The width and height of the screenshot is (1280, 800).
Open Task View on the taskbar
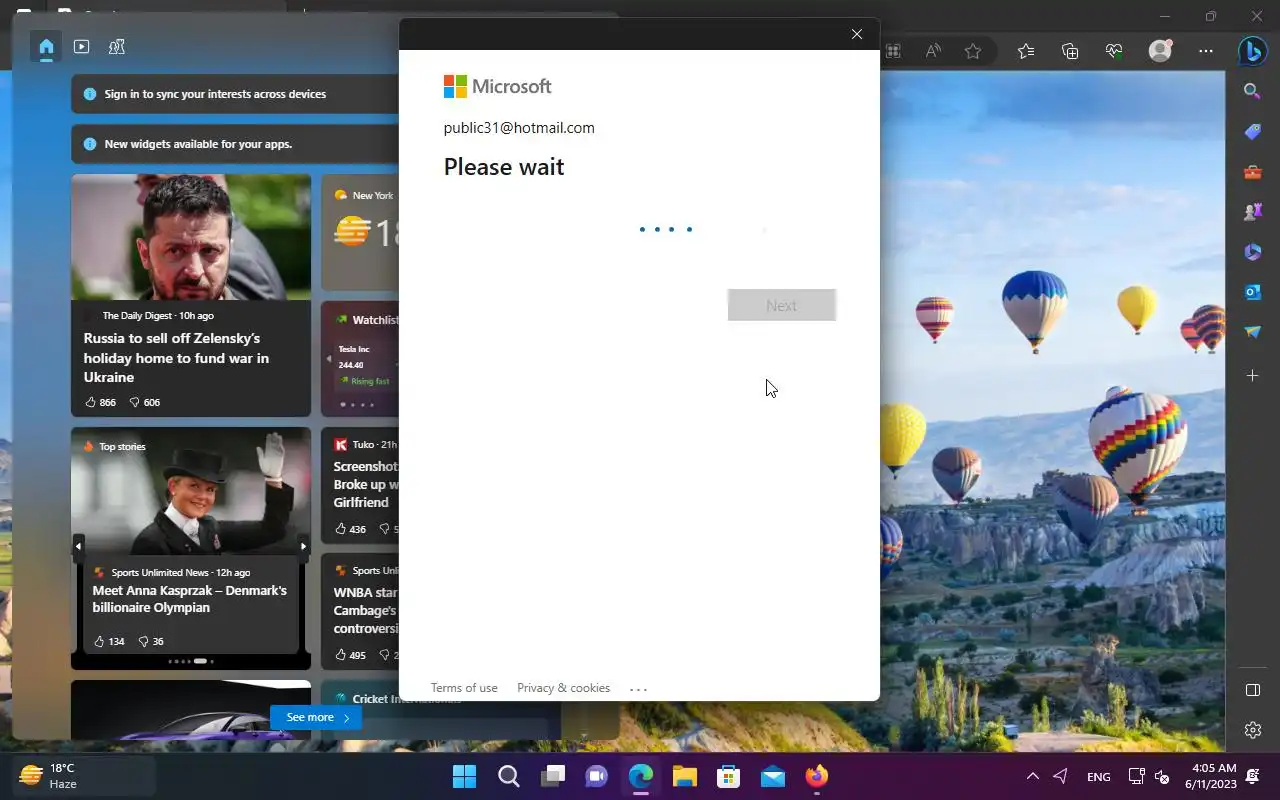click(552, 776)
